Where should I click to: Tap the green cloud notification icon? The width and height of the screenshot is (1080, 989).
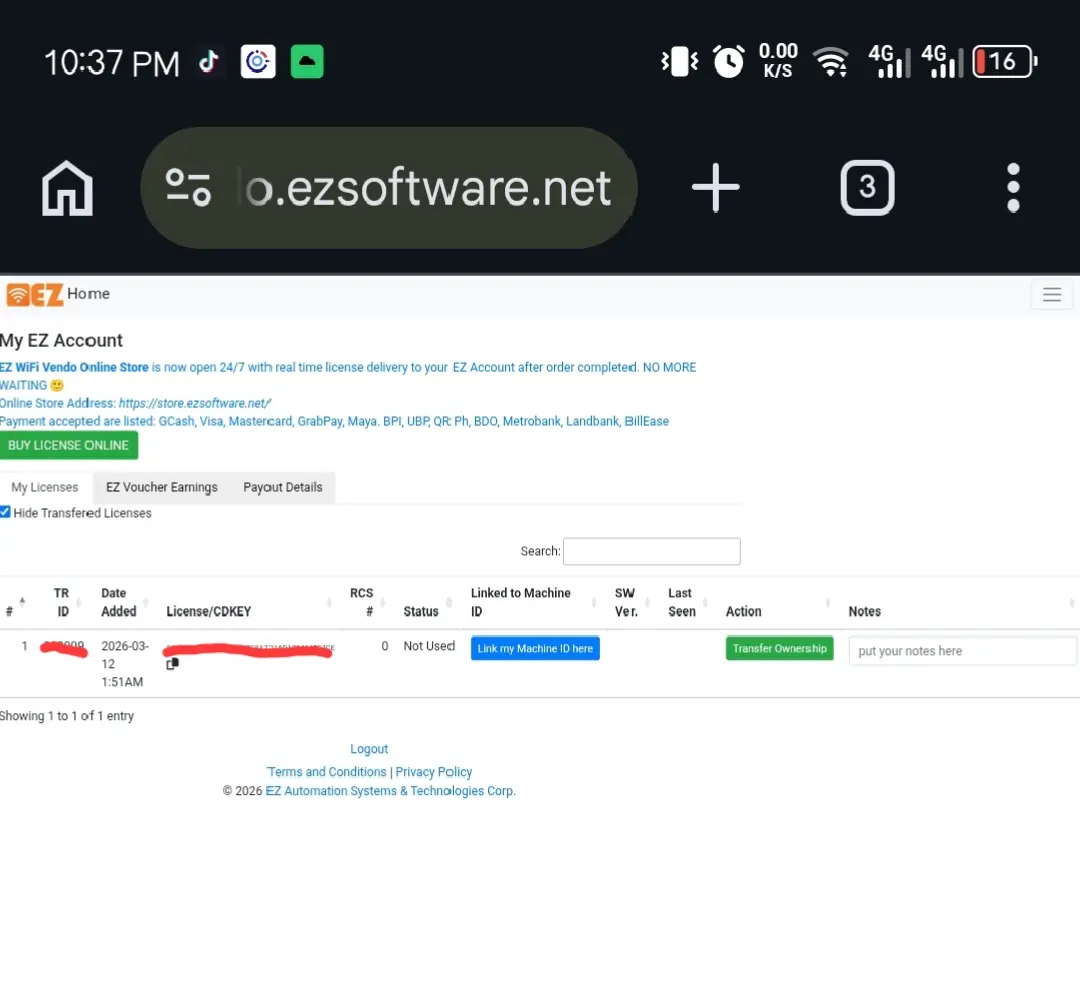307,62
